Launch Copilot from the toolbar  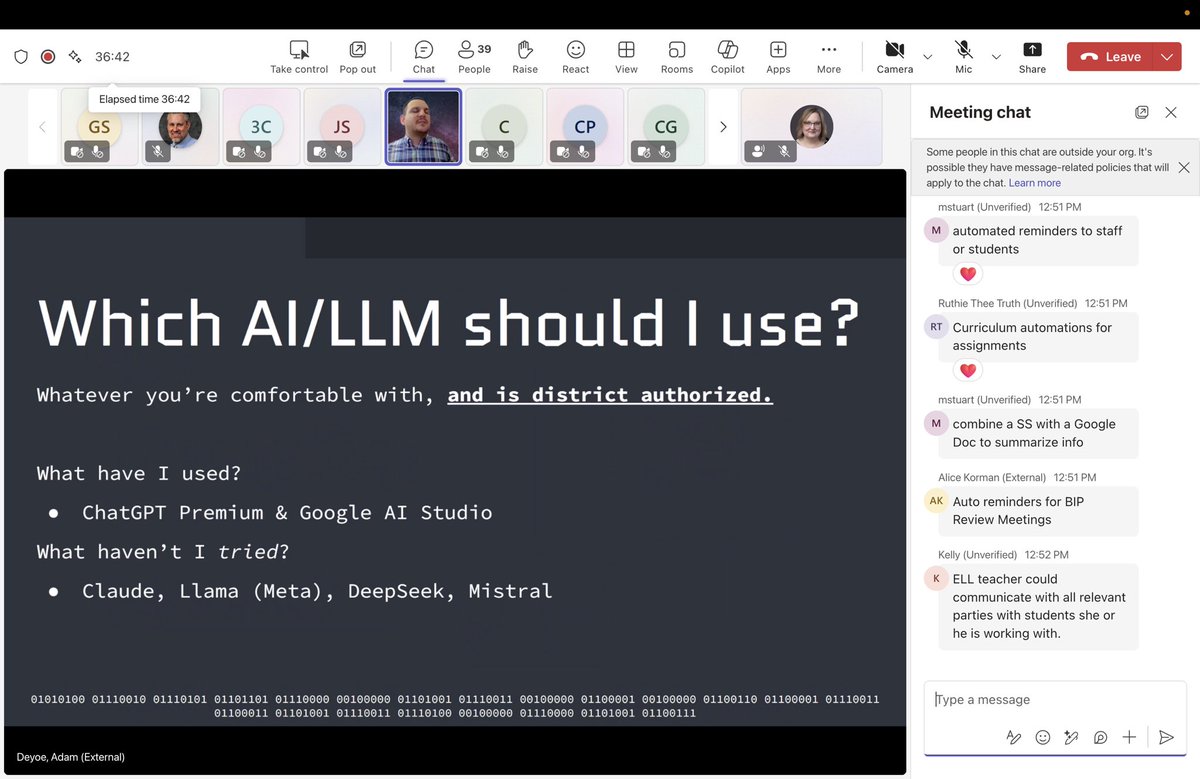point(728,57)
